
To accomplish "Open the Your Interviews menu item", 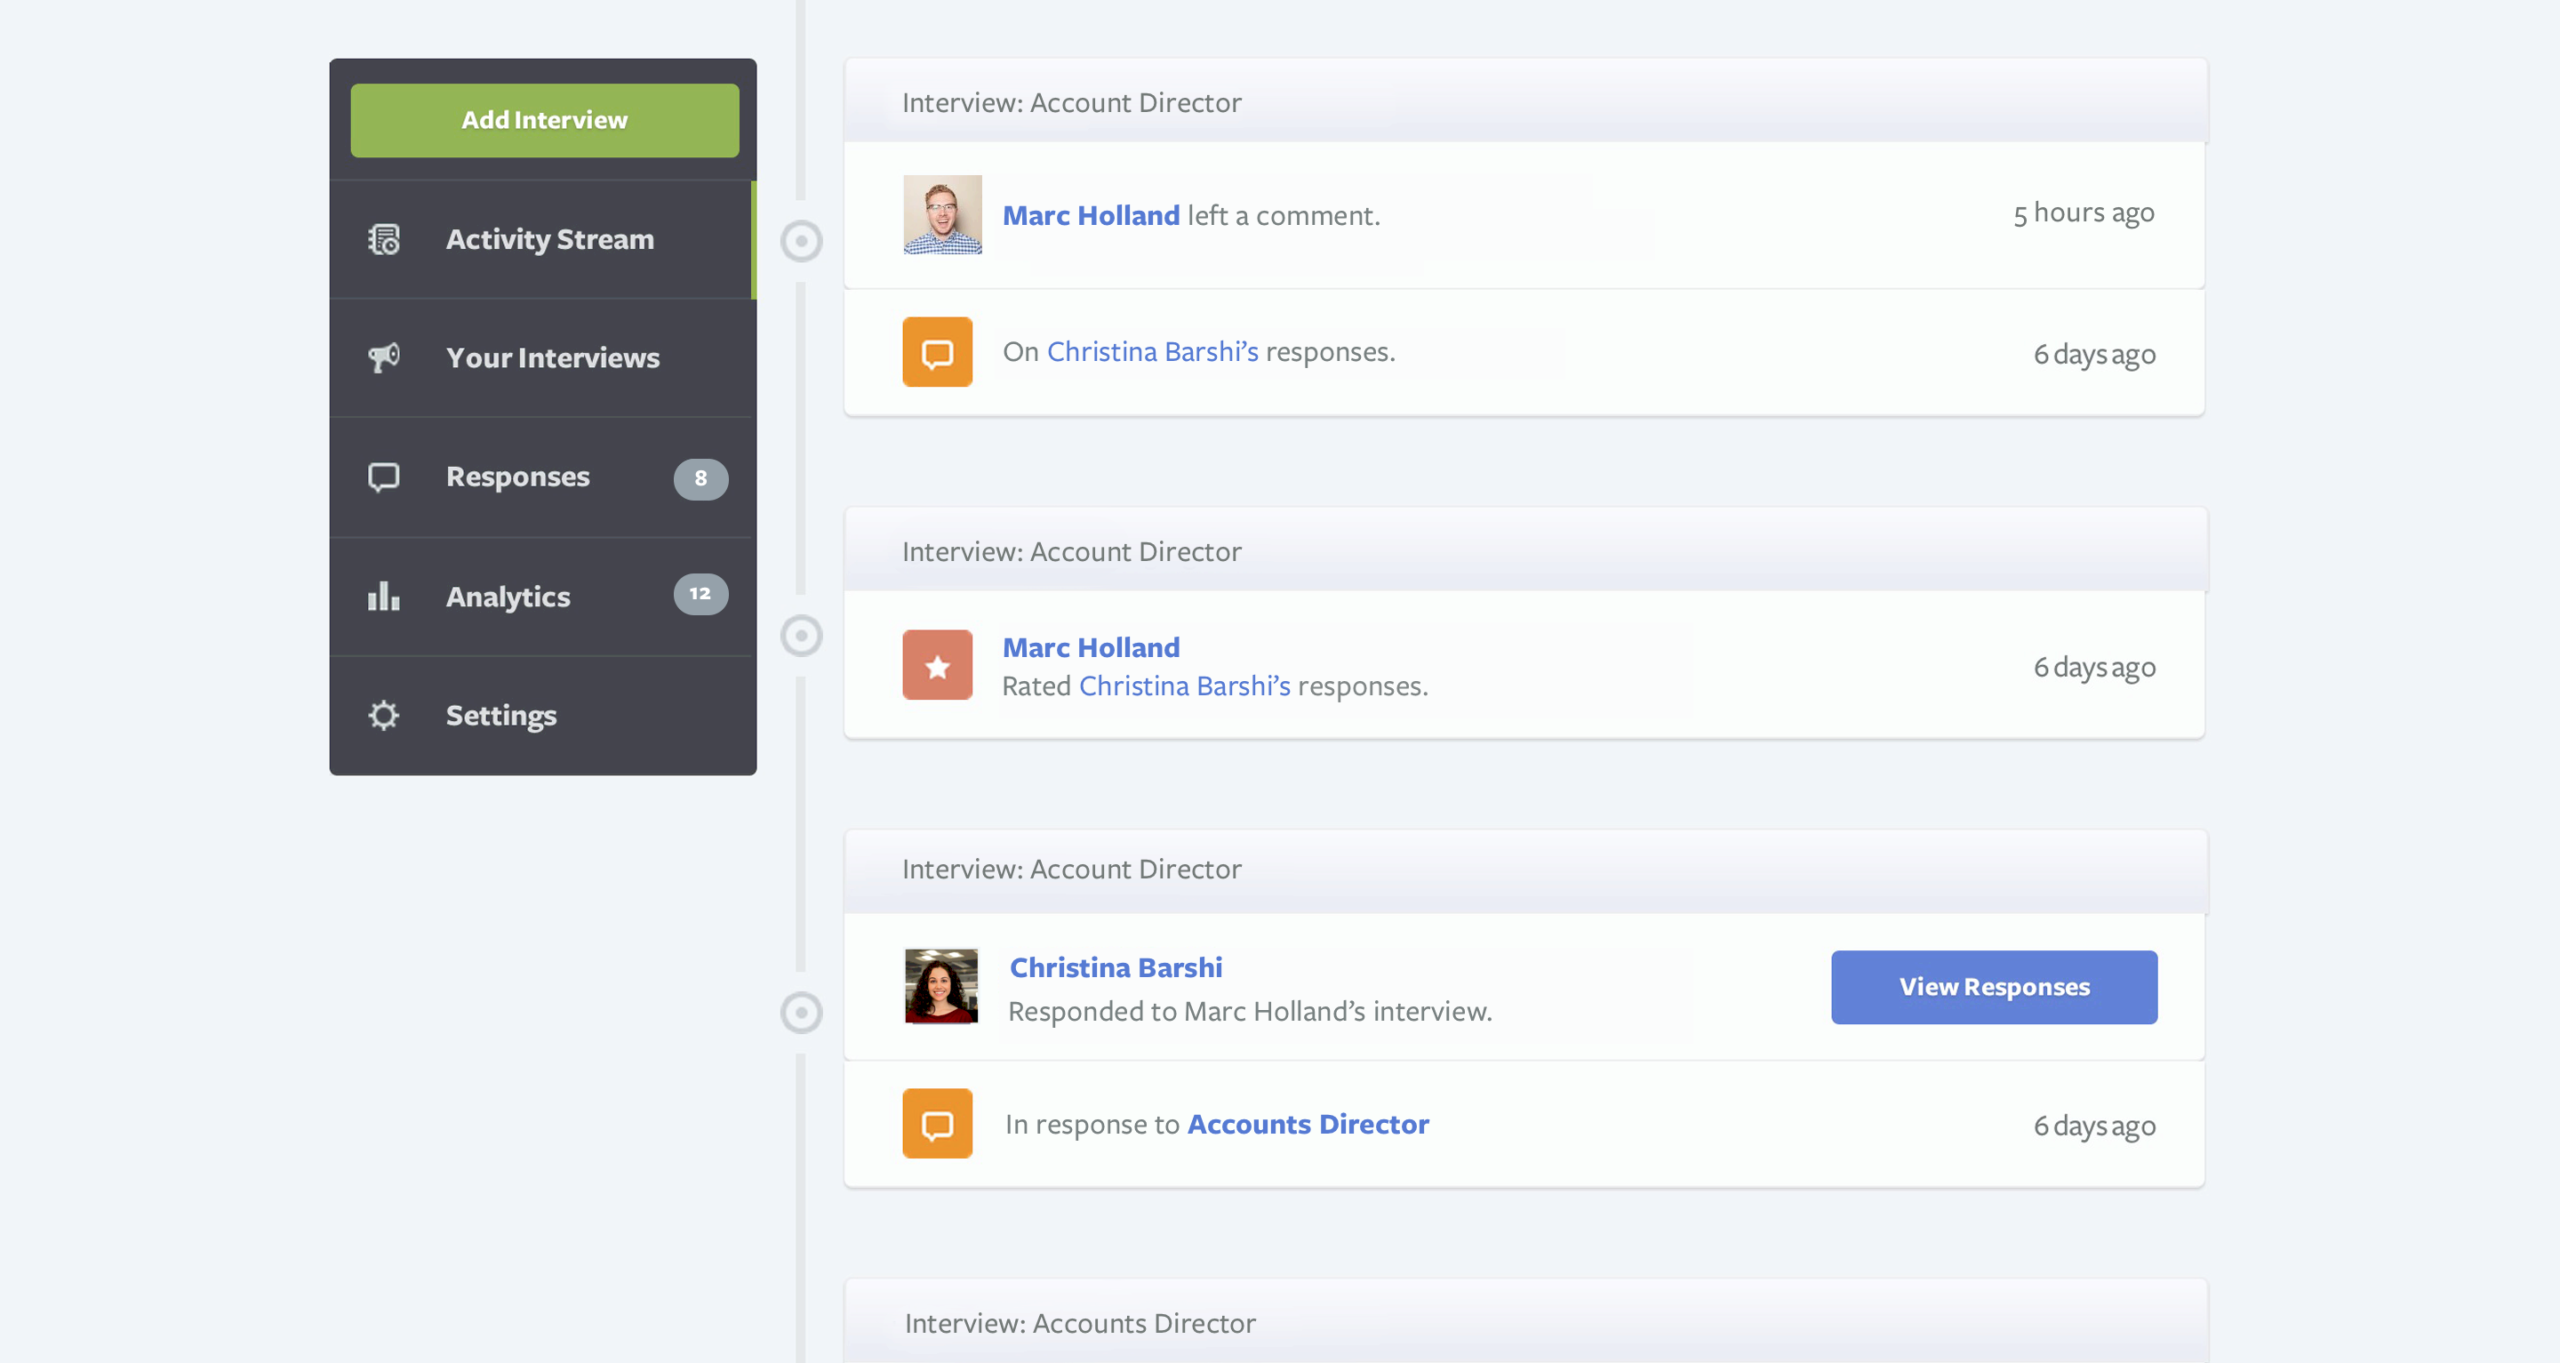I will pos(552,358).
